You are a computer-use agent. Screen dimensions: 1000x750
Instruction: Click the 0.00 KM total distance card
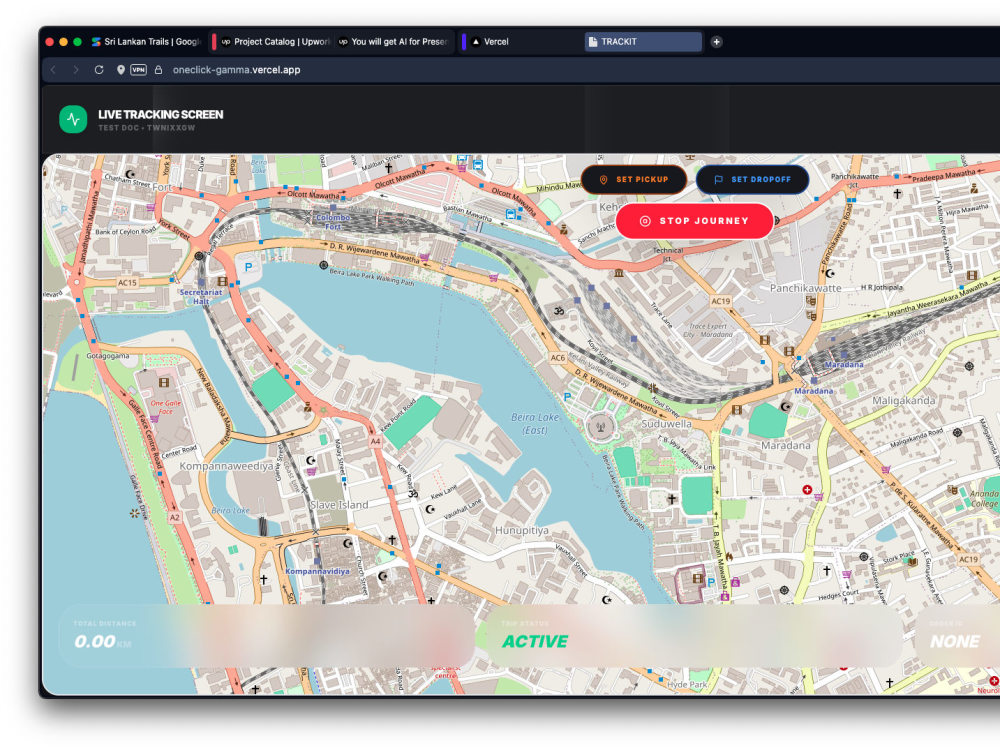tap(267, 636)
